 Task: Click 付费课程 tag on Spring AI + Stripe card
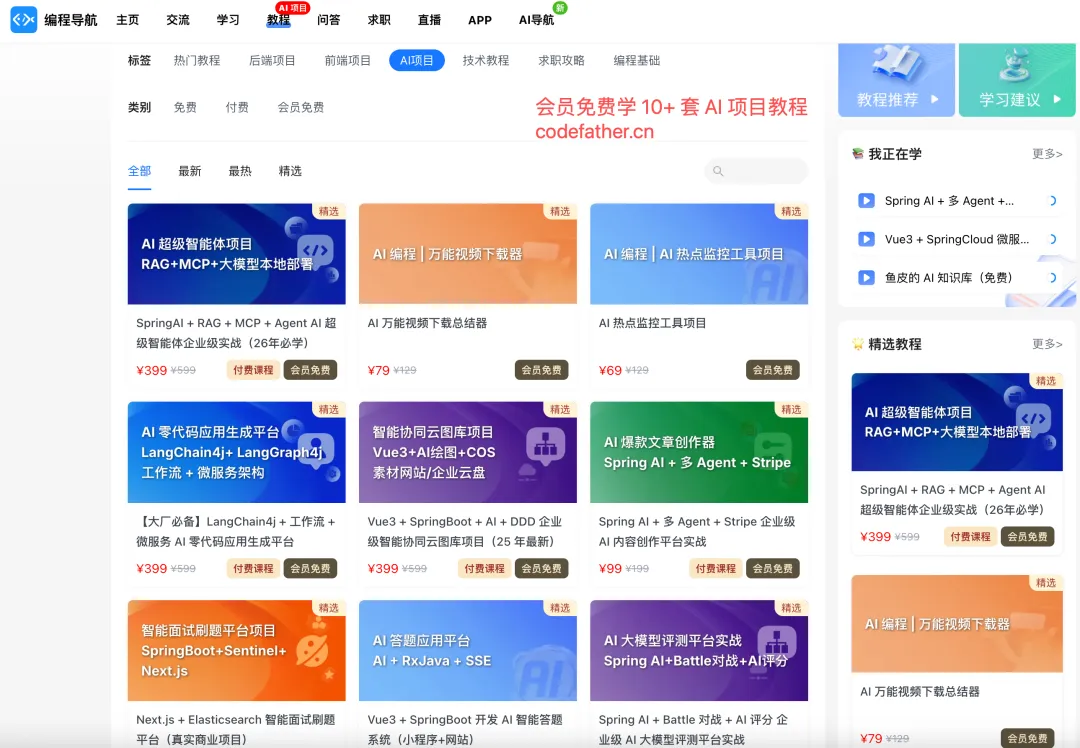click(716, 568)
